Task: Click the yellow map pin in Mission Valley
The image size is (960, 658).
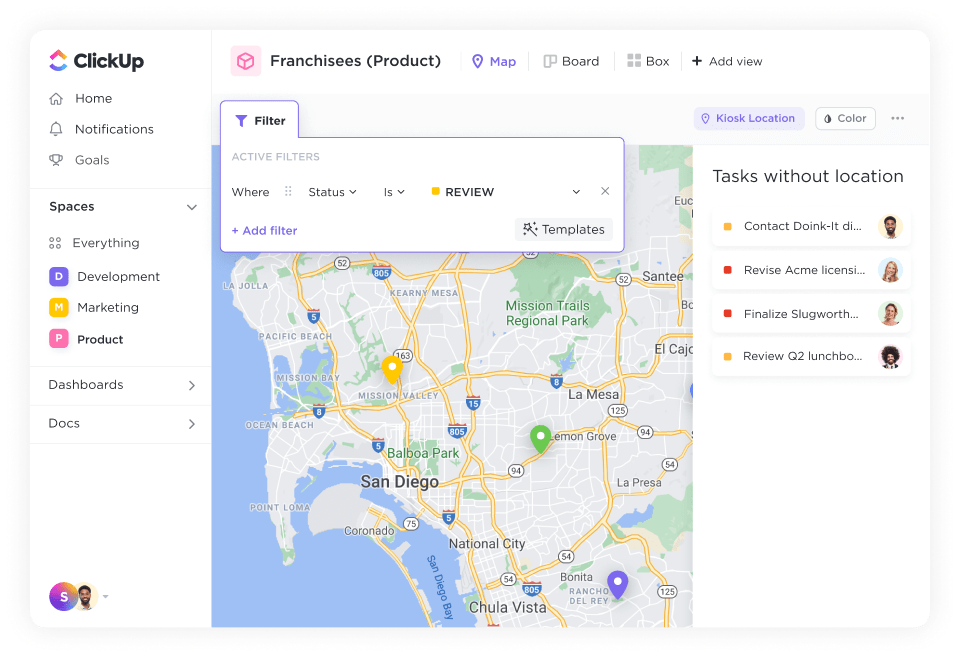Action: click(x=392, y=369)
